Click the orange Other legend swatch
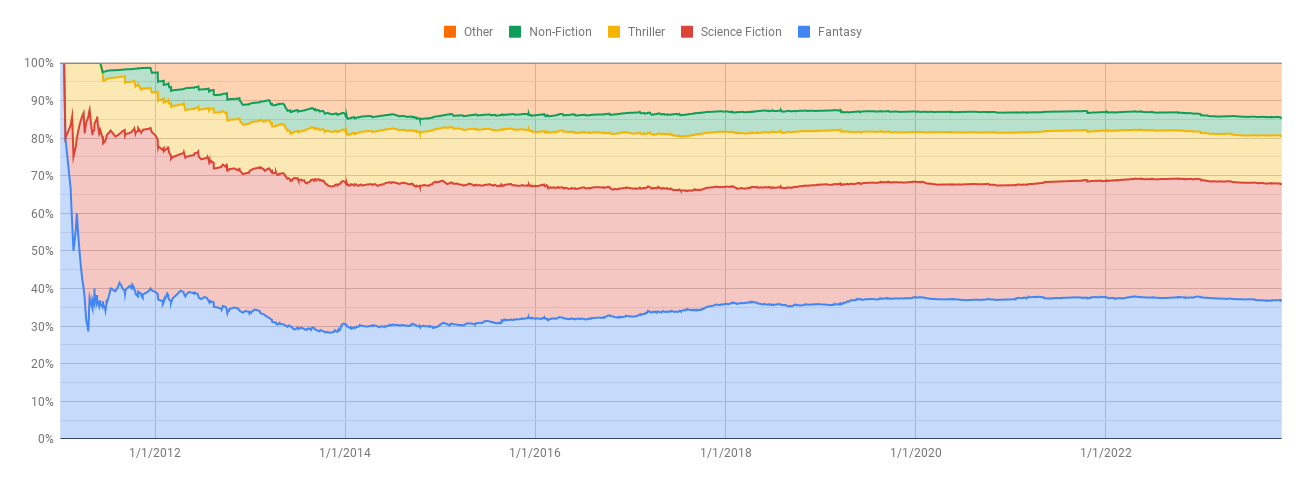This screenshot has width=1306, height=484. pyautogui.click(x=450, y=32)
